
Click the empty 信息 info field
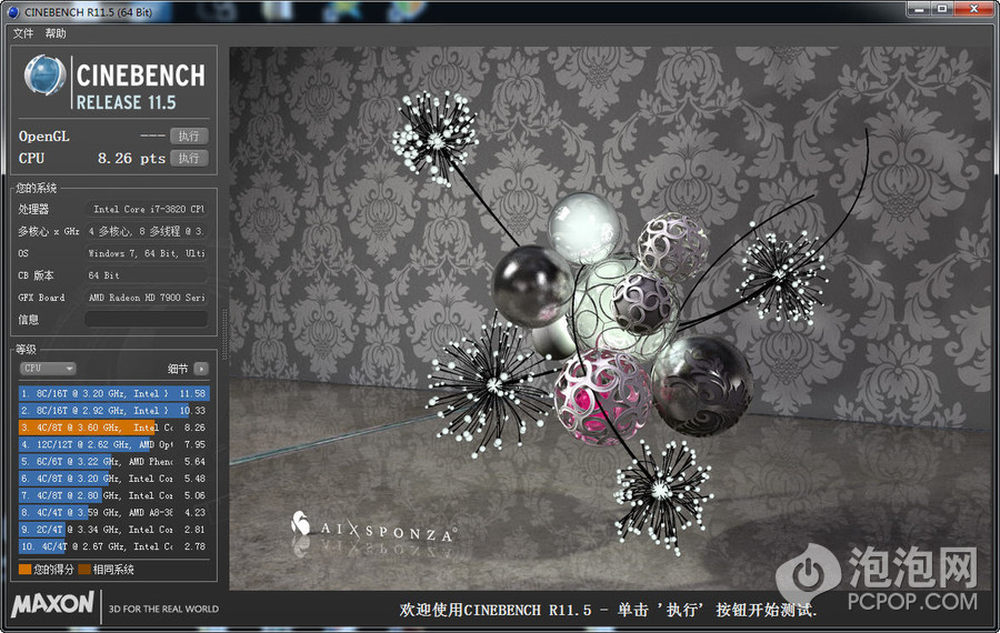146,319
